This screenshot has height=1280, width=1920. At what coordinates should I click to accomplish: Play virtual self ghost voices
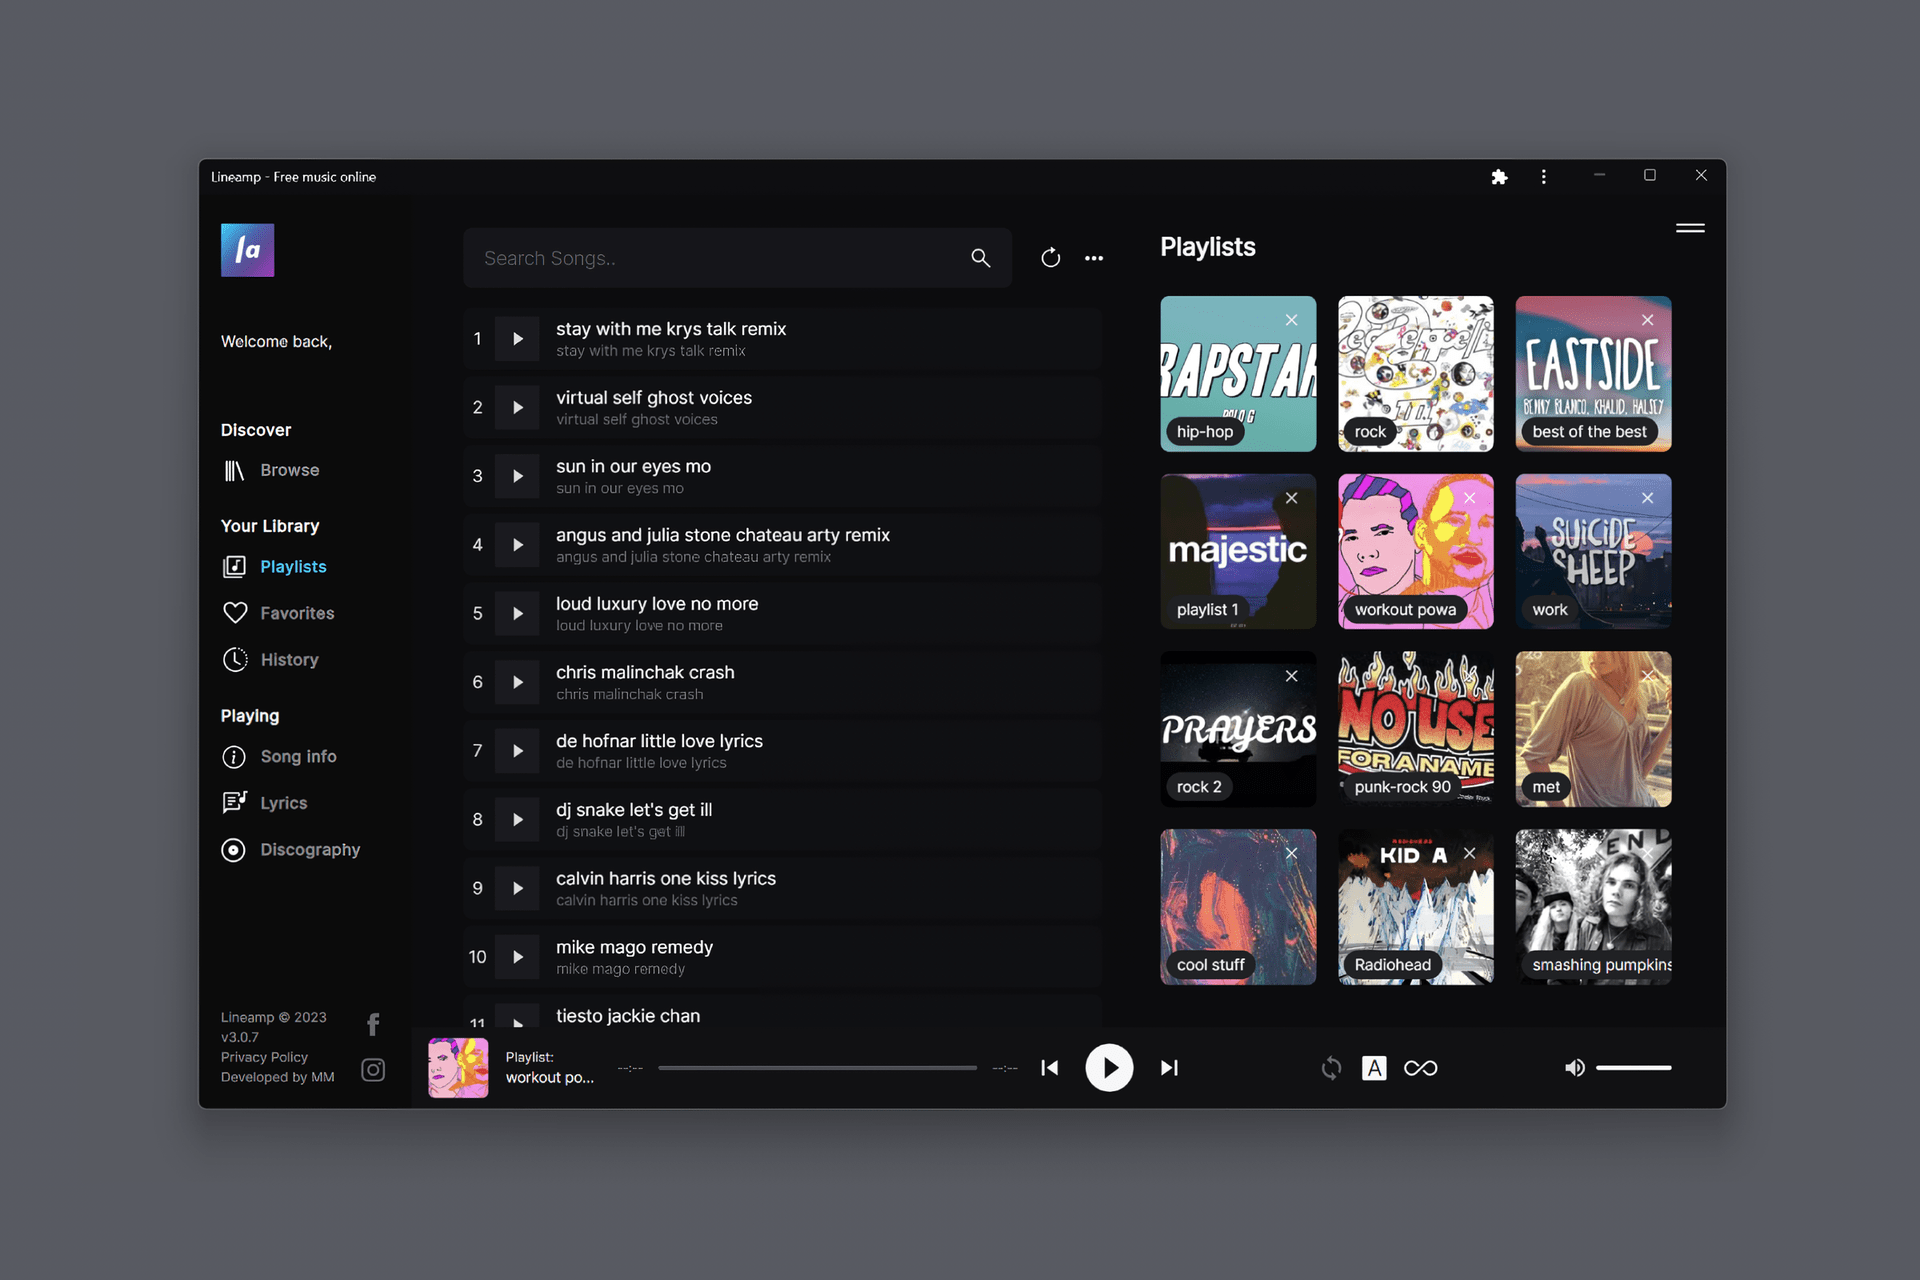point(517,408)
